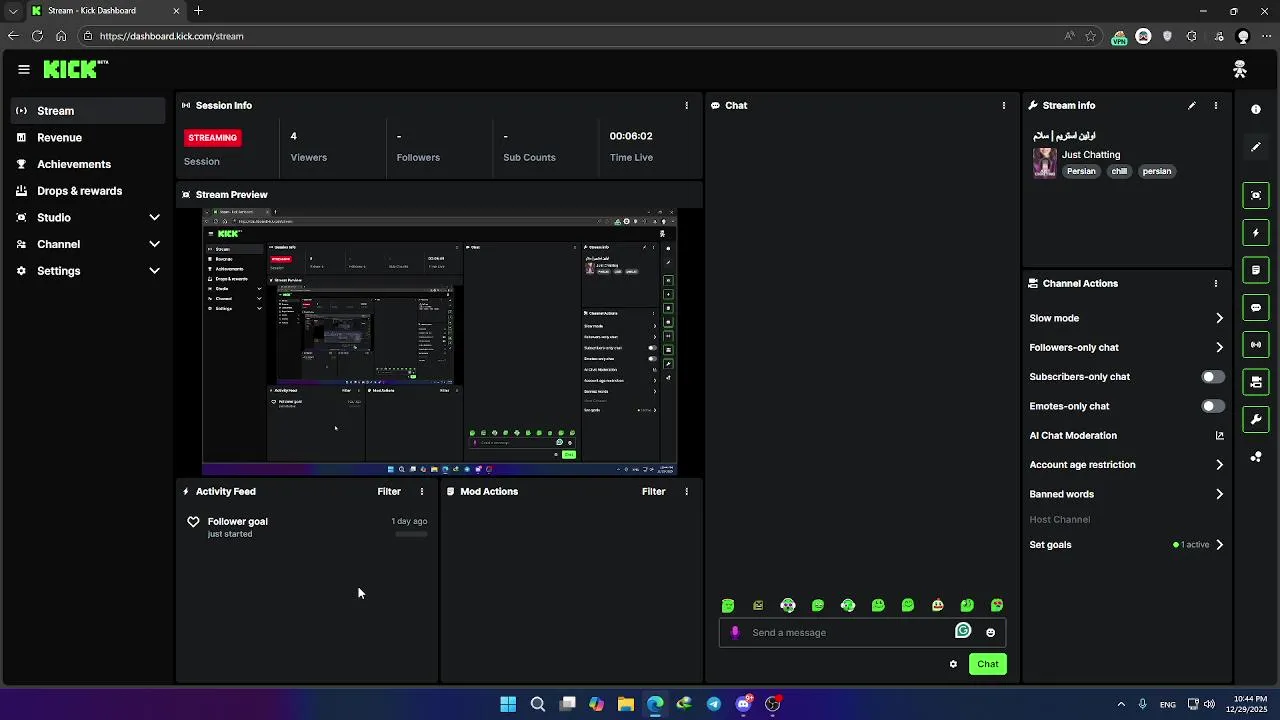Open chat settings gear icon
The image size is (1280, 720).
pyautogui.click(x=953, y=664)
